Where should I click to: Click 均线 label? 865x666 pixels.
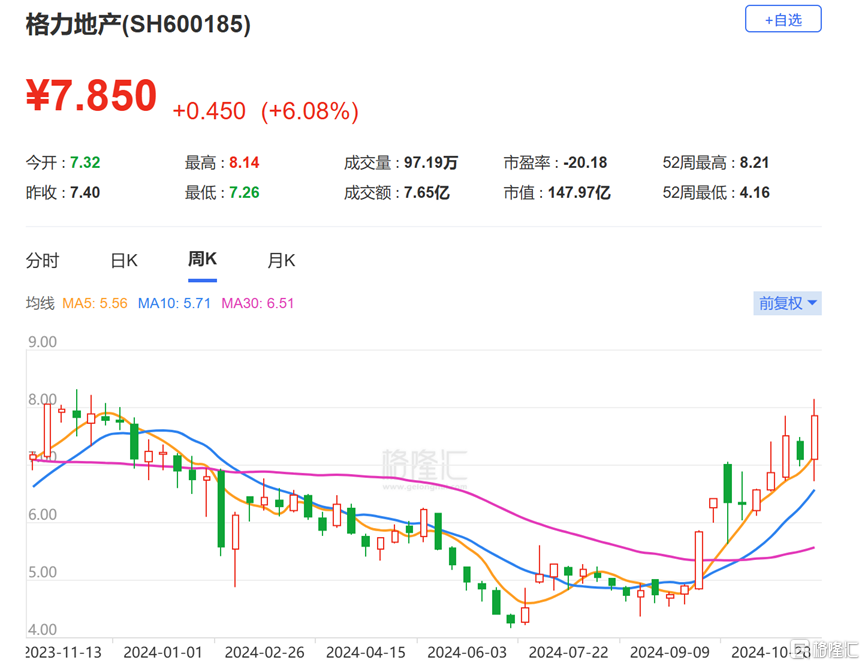point(40,303)
